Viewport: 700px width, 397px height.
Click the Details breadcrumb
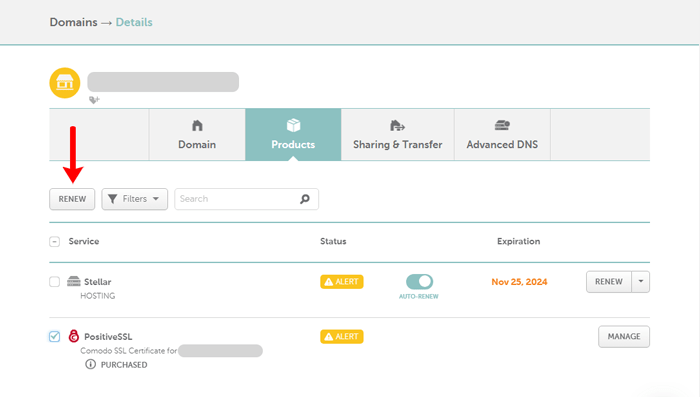134,22
